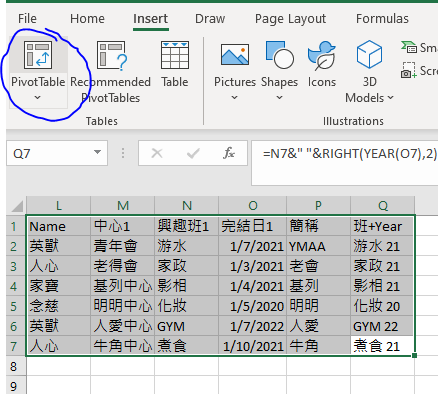Viewport: 438px width, 394px height.
Task: Click the Screenshot camera icon
Action: 409,70
